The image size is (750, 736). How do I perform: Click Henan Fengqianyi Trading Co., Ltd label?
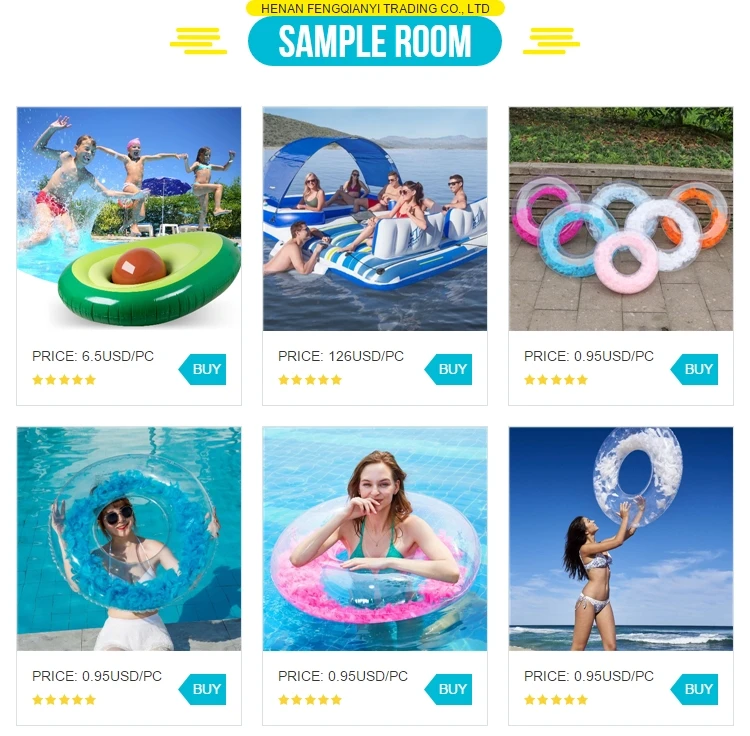click(x=375, y=8)
